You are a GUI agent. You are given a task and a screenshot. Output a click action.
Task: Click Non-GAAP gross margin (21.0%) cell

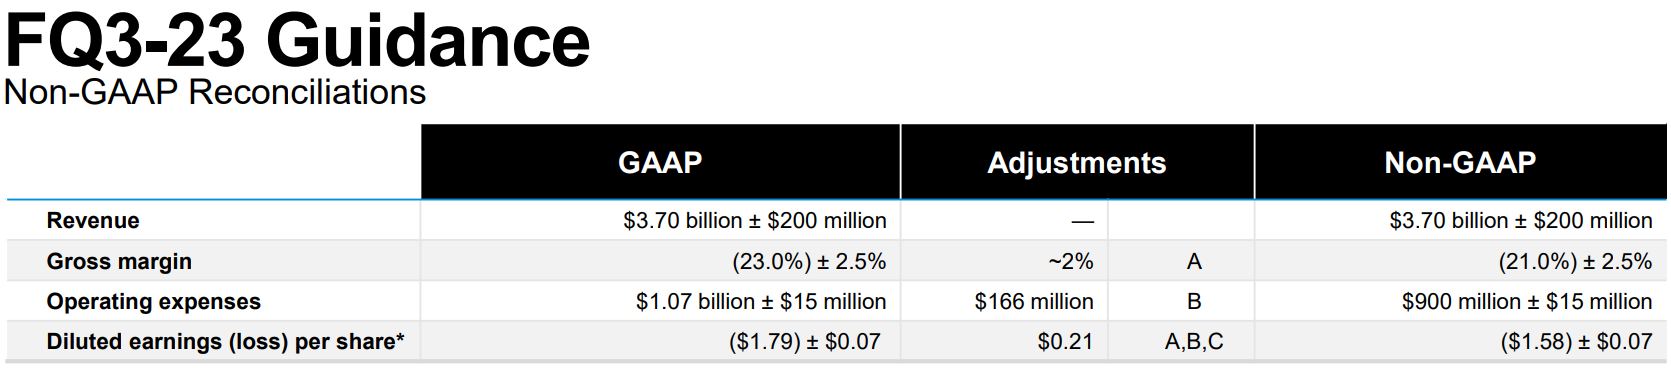point(1575,261)
